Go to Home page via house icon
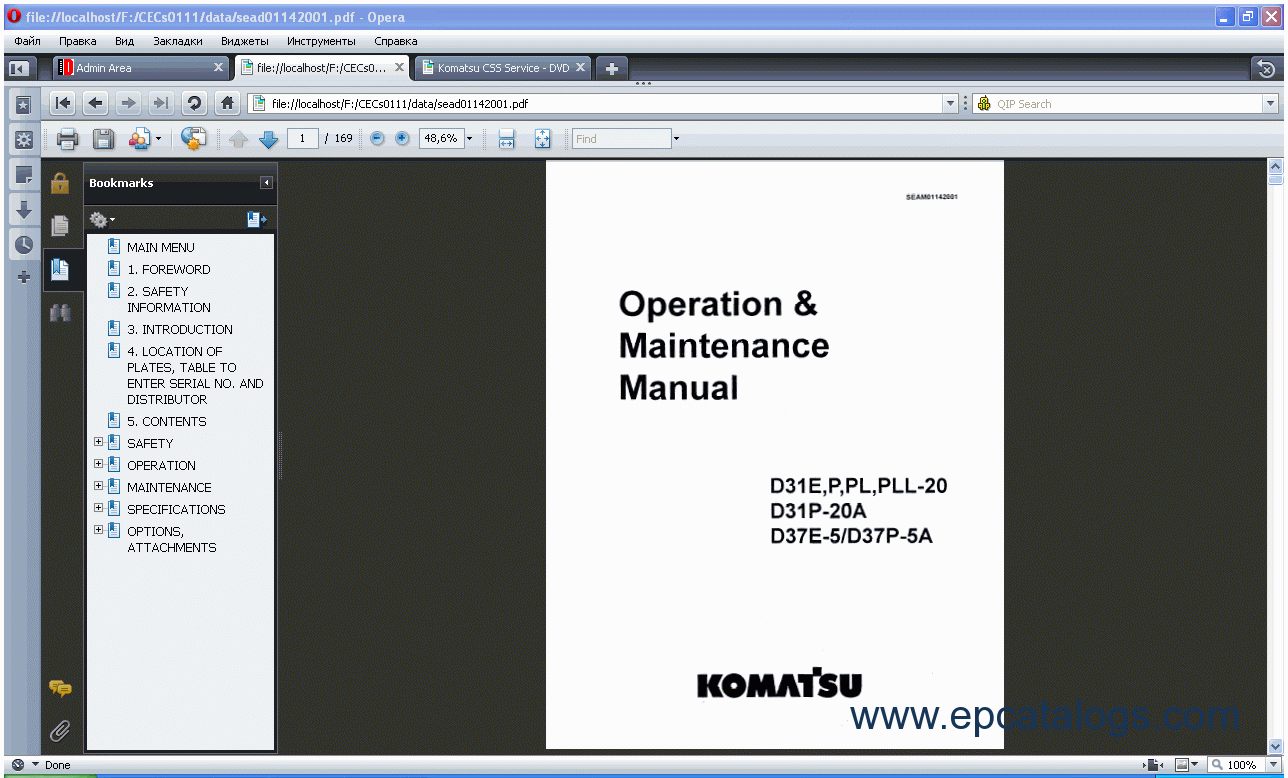The width and height of the screenshot is (1288, 778). point(227,103)
